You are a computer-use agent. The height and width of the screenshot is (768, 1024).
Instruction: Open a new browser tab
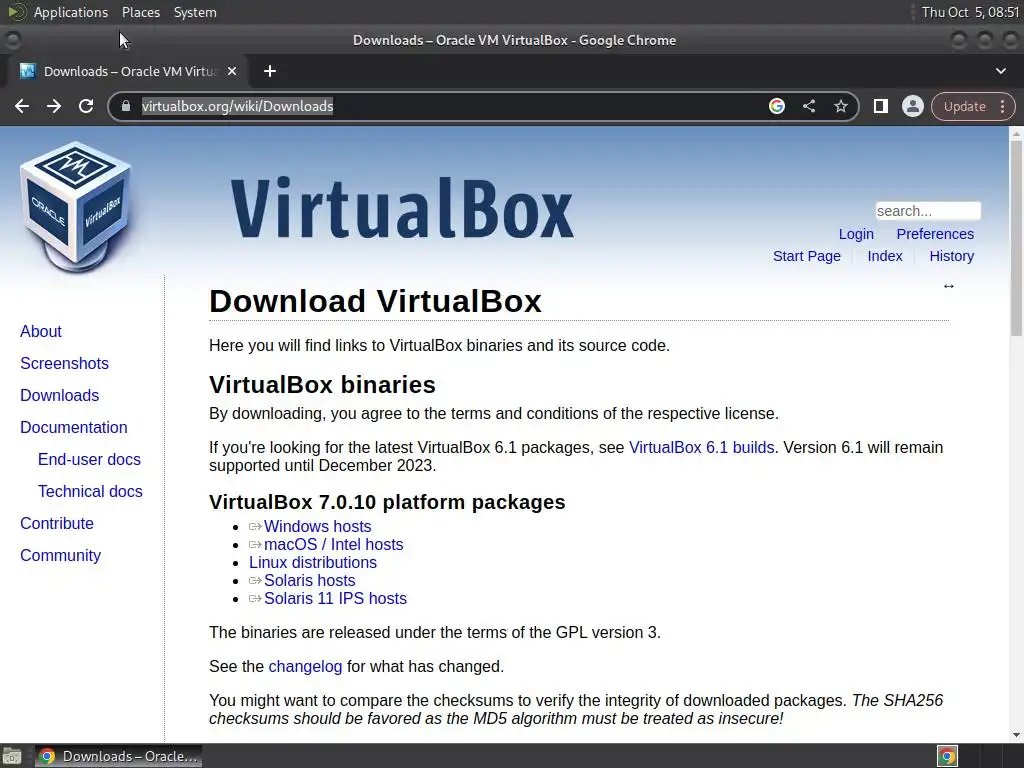click(270, 71)
